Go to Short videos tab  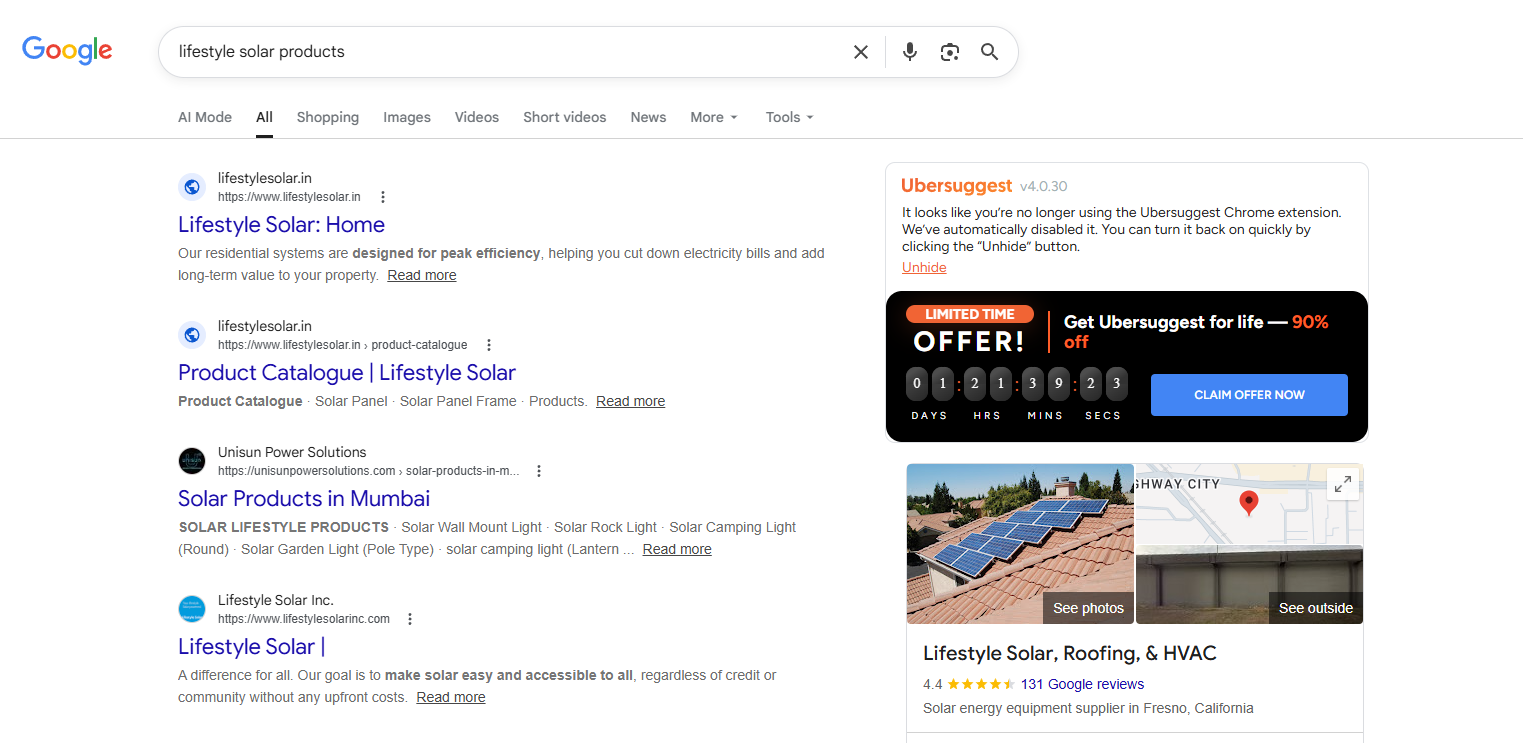point(565,117)
